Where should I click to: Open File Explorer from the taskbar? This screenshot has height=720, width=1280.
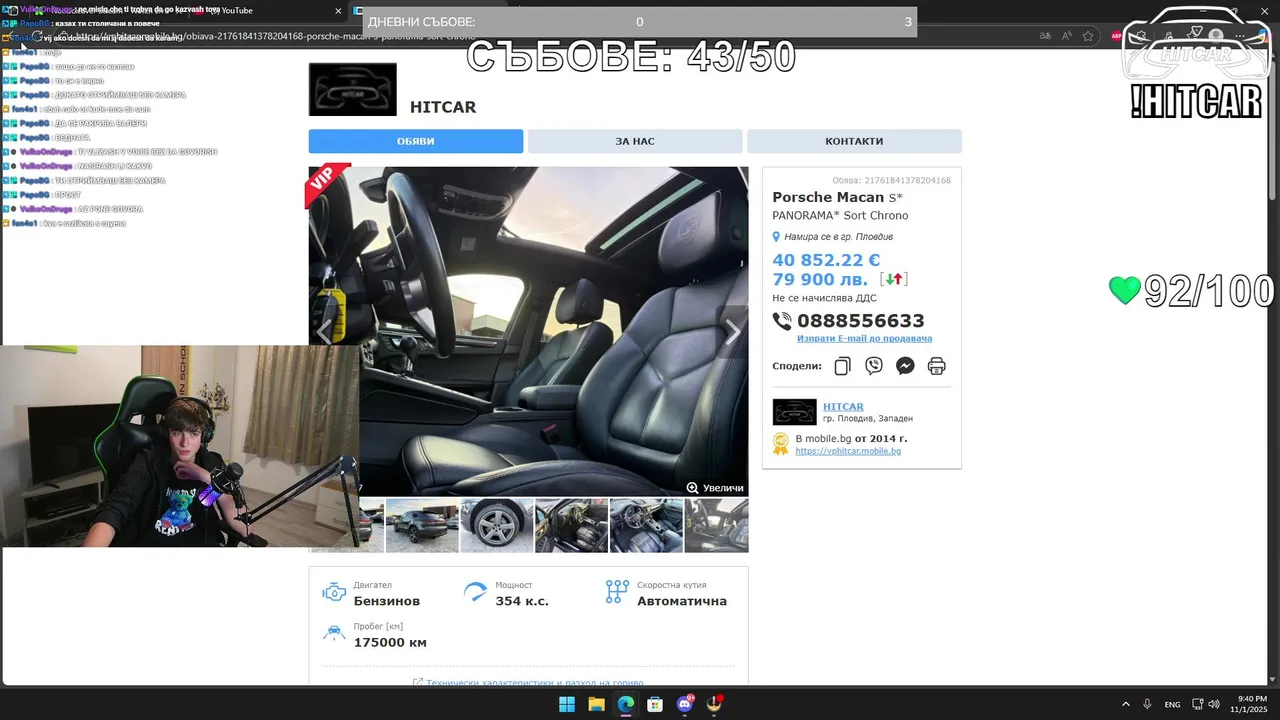pos(596,704)
